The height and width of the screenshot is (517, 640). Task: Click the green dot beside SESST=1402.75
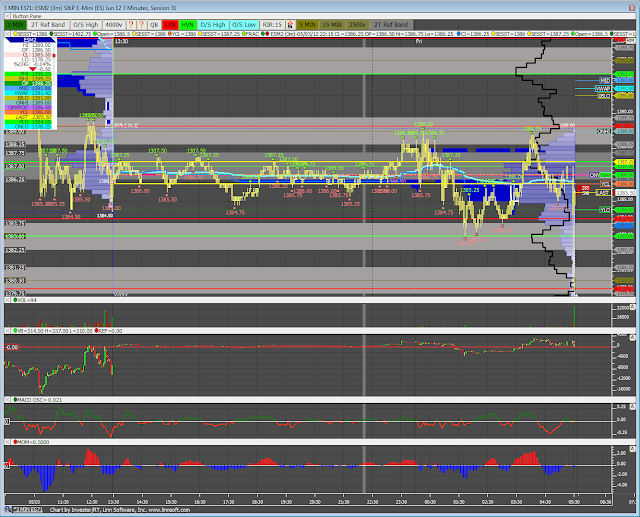click(x=51, y=34)
